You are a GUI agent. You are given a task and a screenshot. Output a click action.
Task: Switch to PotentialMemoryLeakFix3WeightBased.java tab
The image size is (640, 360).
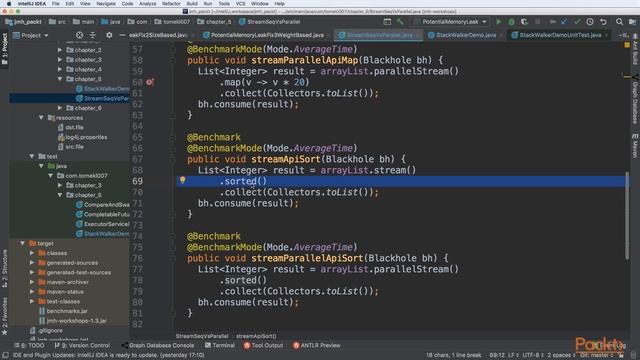pos(267,35)
